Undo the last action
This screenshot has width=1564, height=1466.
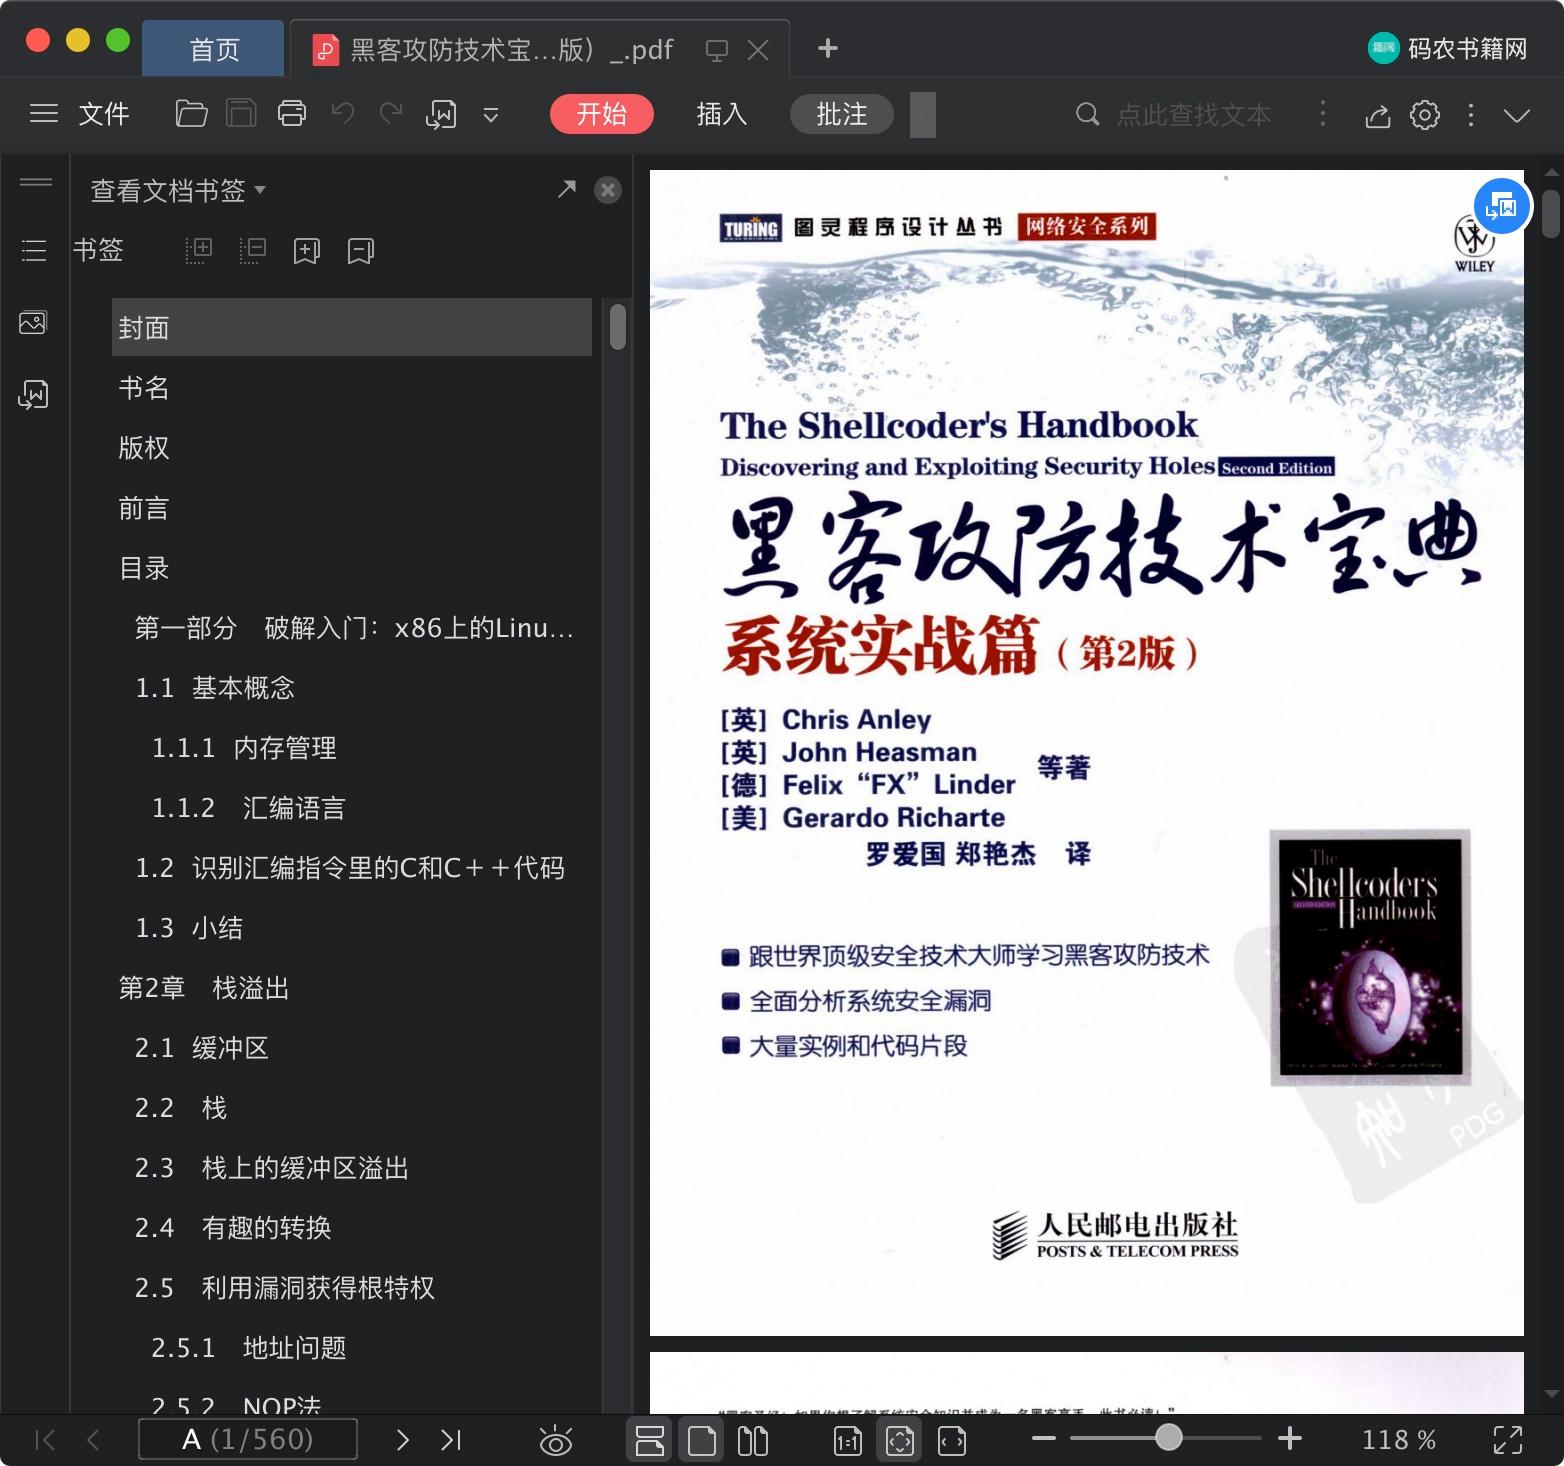coord(343,114)
